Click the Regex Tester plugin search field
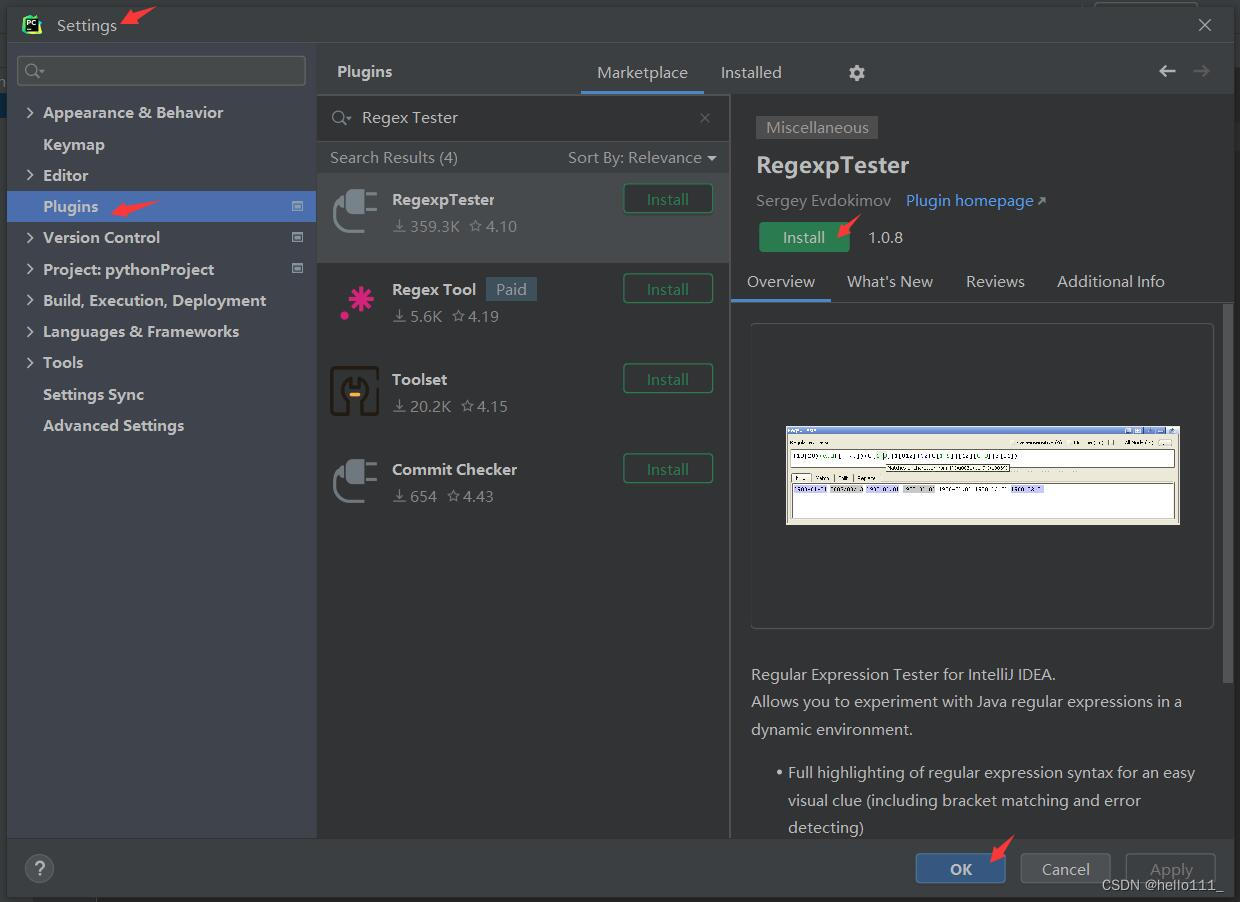The width and height of the screenshot is (1240, 902). (522, 118)
